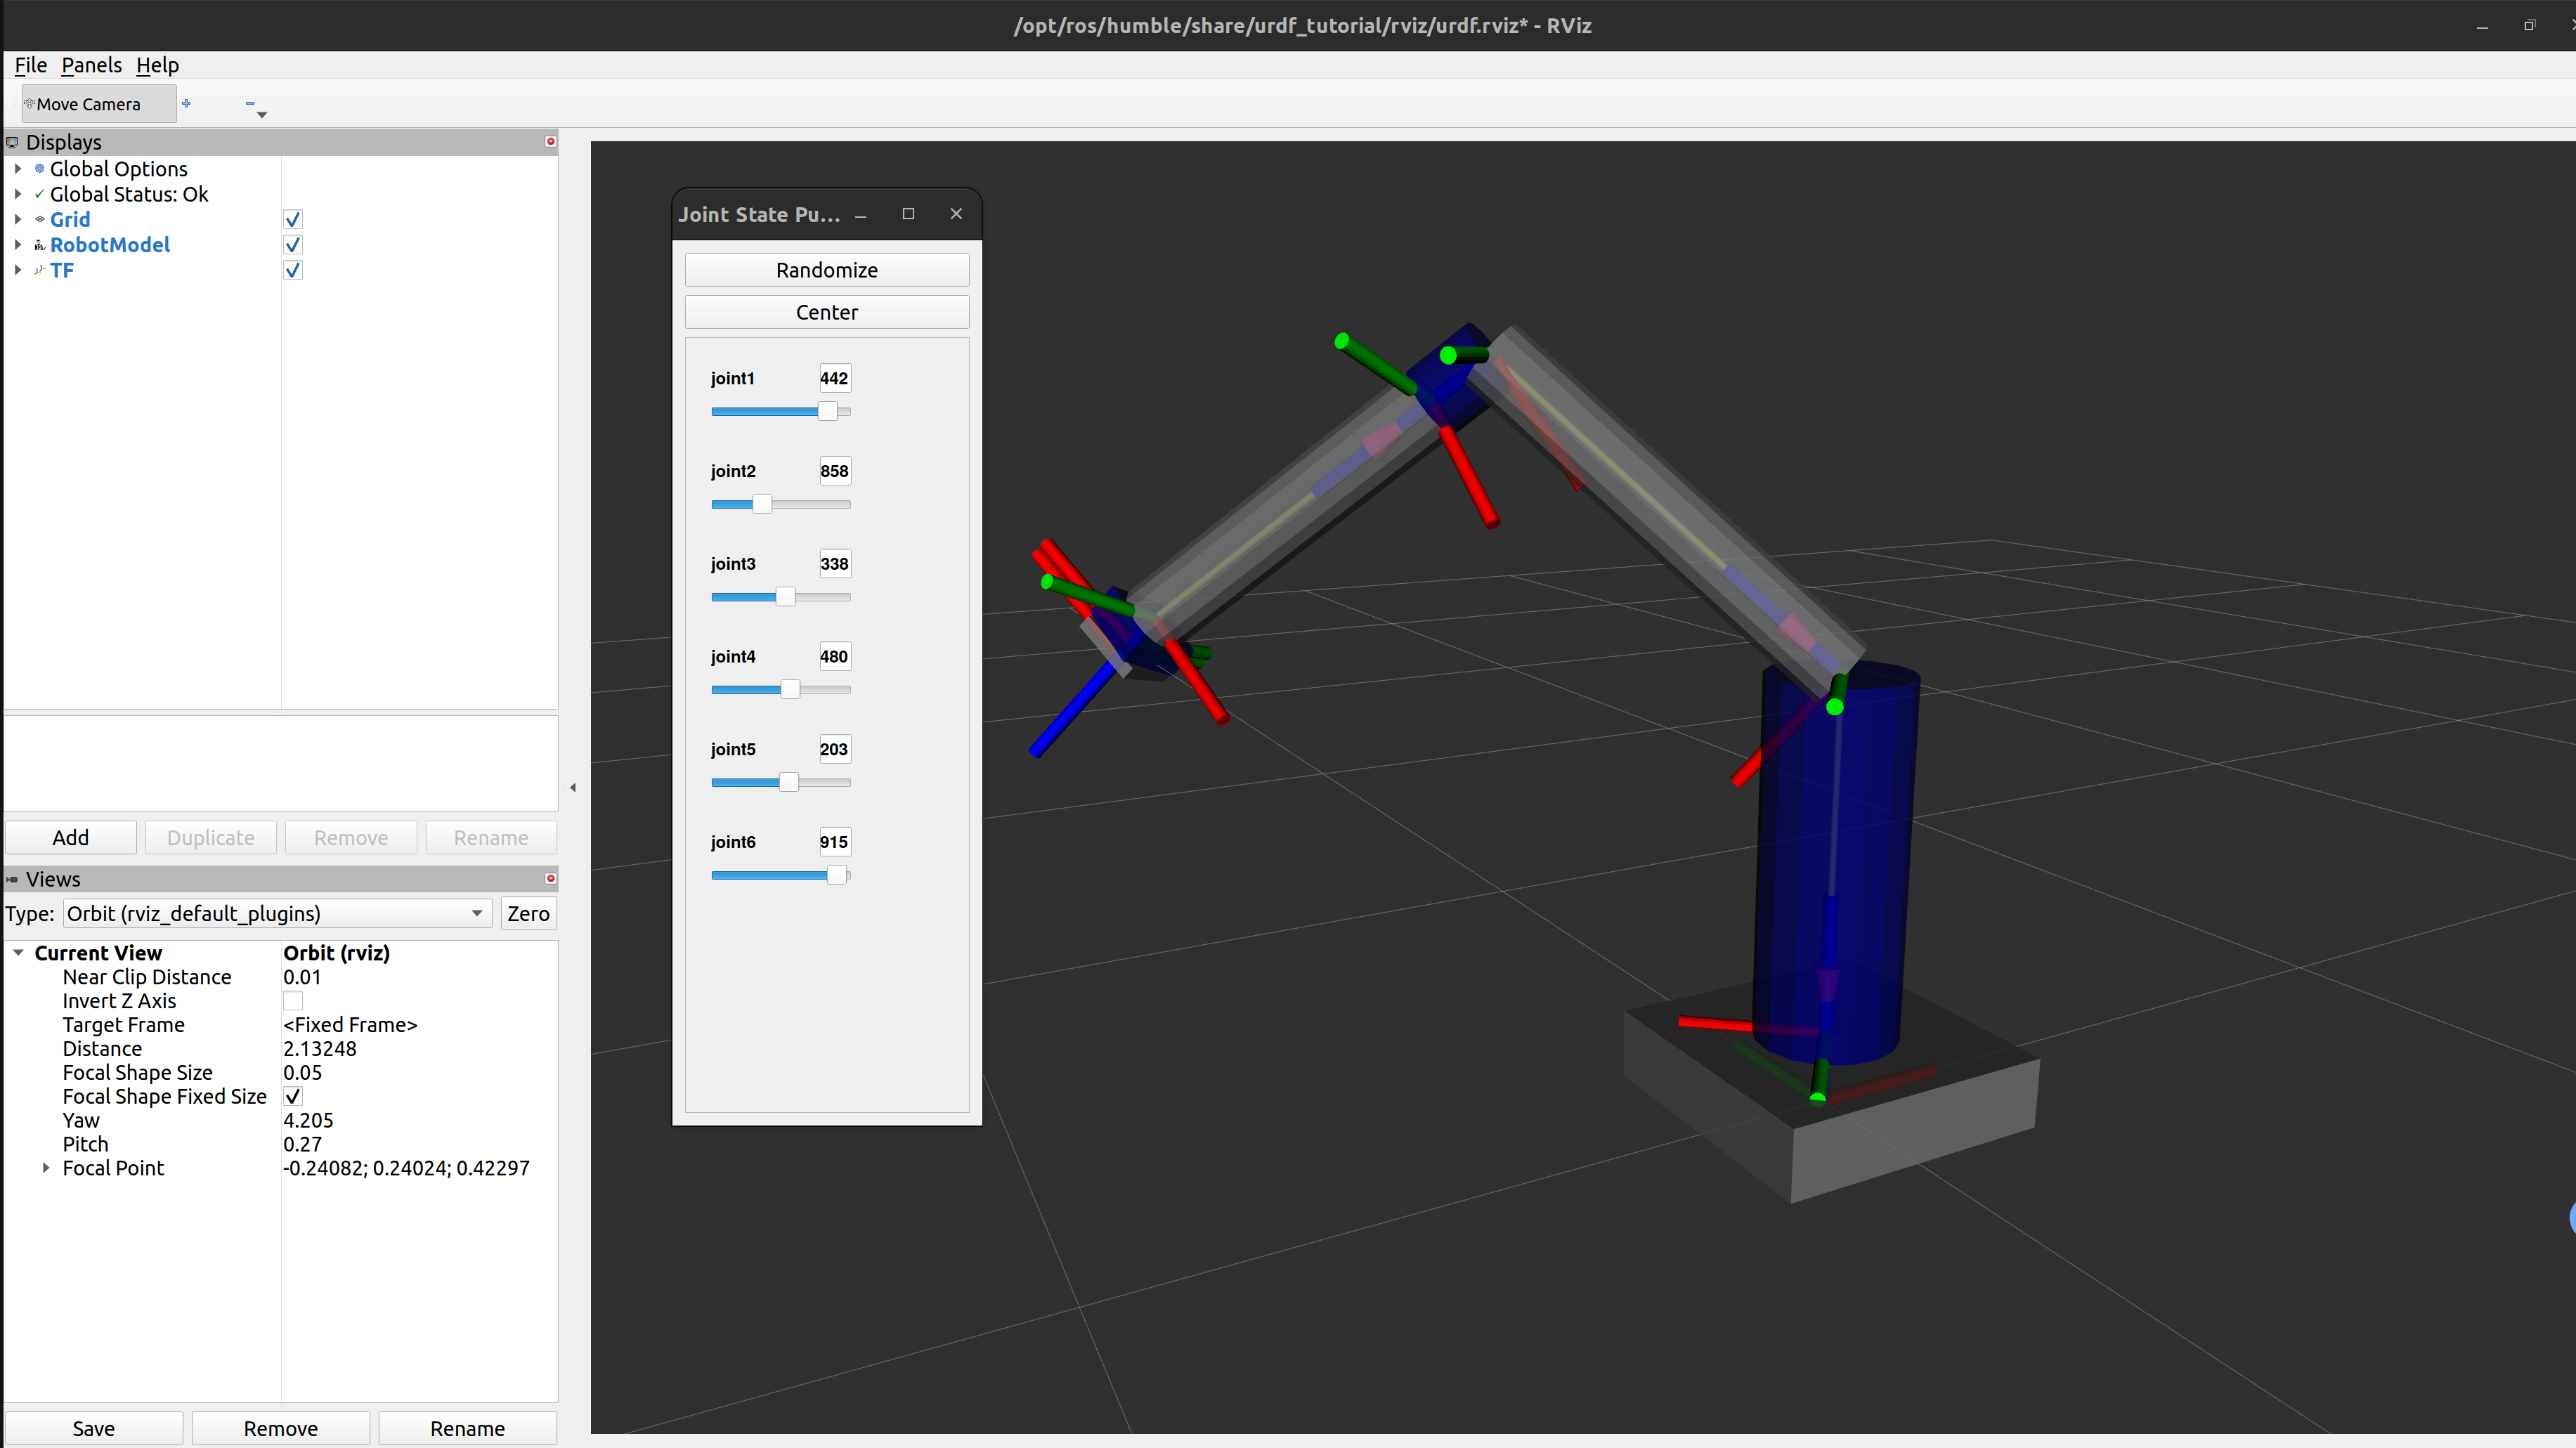Collapse the Current View tree
The width and height of the screenshot is (2576, 1448).
pyautogui.click(x=18, y=953)
